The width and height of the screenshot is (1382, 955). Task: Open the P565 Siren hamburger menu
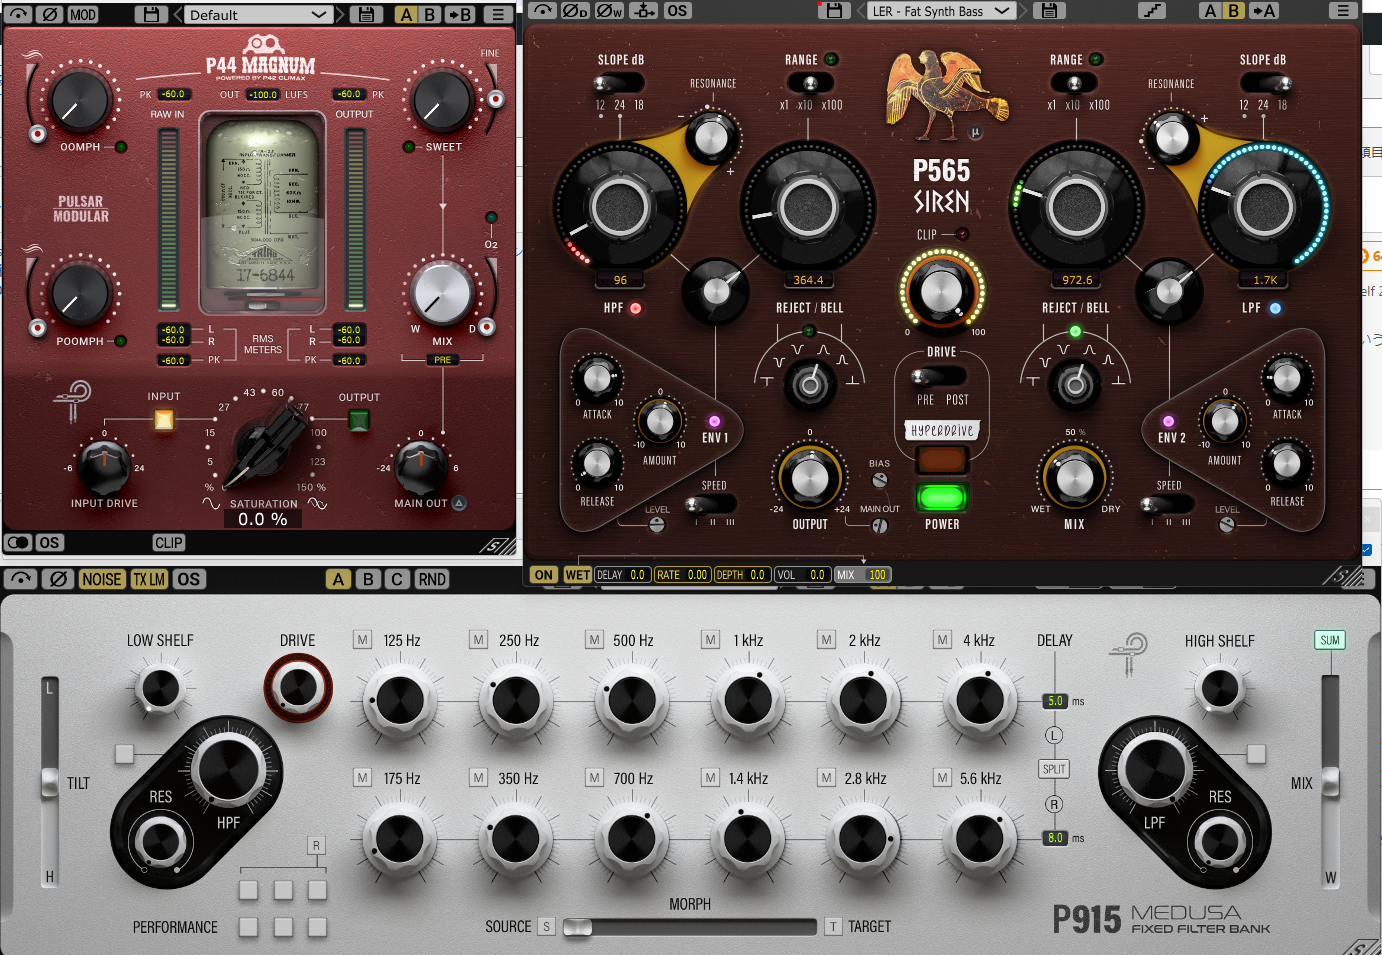pos(1344,11)
